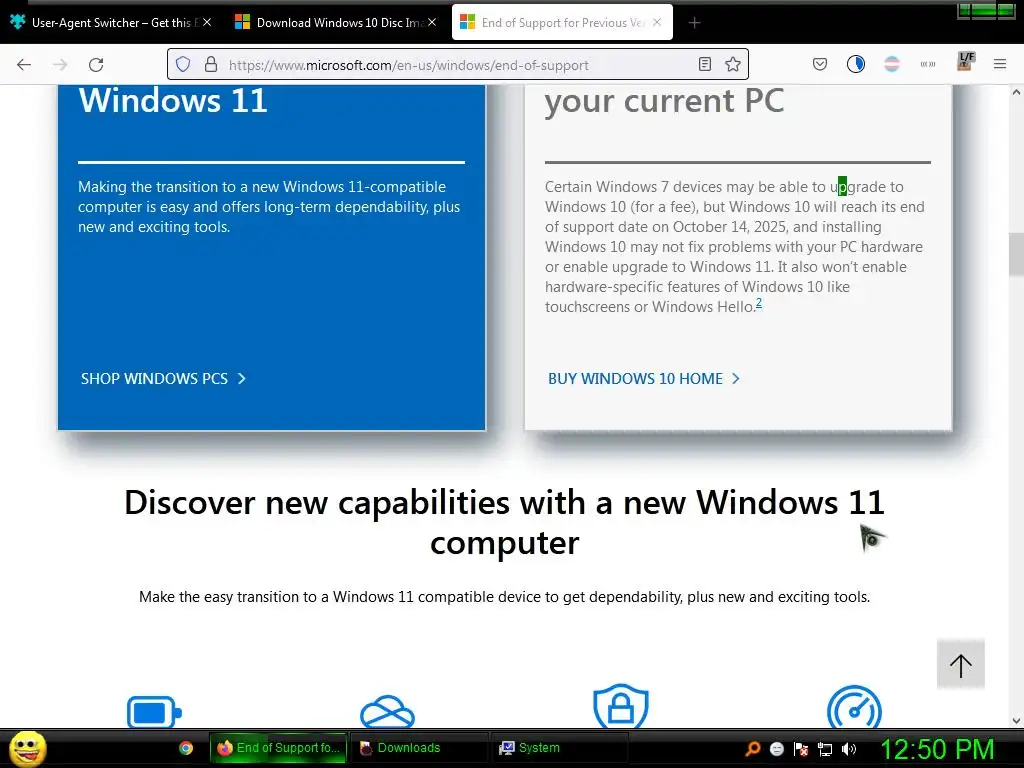Open the striped flag extension icon
The height and width of the screenshot is (768, 1024).
tap(891, 64)
